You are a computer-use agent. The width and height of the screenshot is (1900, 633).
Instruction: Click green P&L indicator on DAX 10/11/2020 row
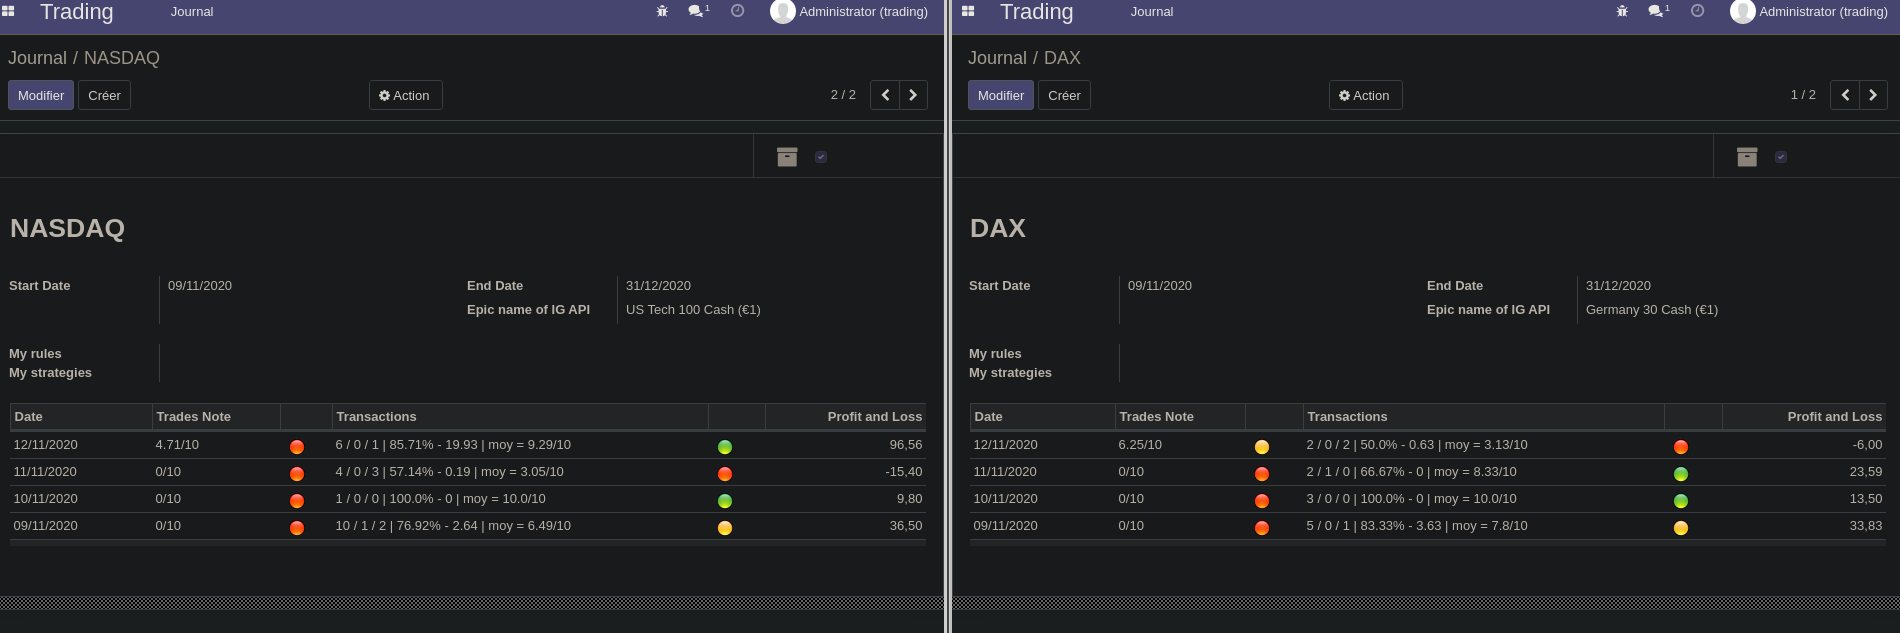click(1681, 501)
